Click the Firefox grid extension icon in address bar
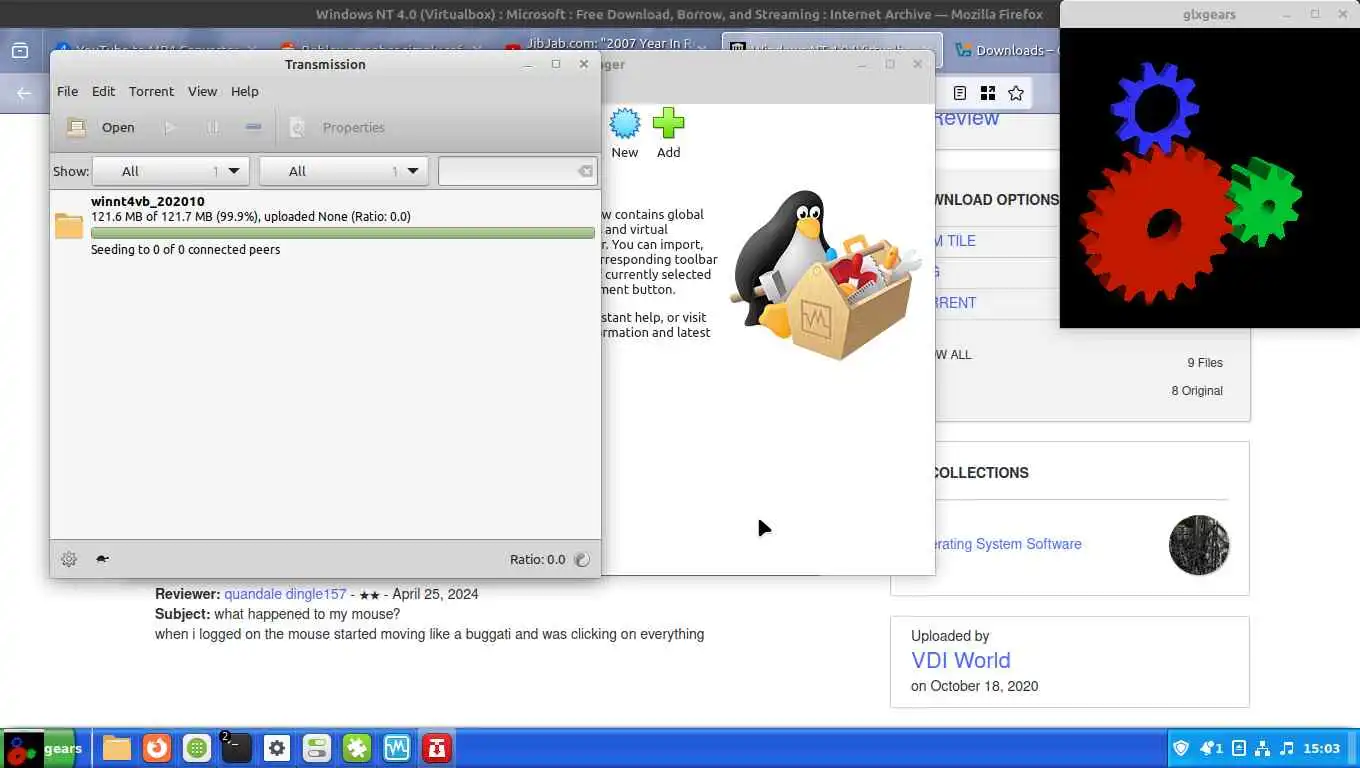 [x=988, y=93]
